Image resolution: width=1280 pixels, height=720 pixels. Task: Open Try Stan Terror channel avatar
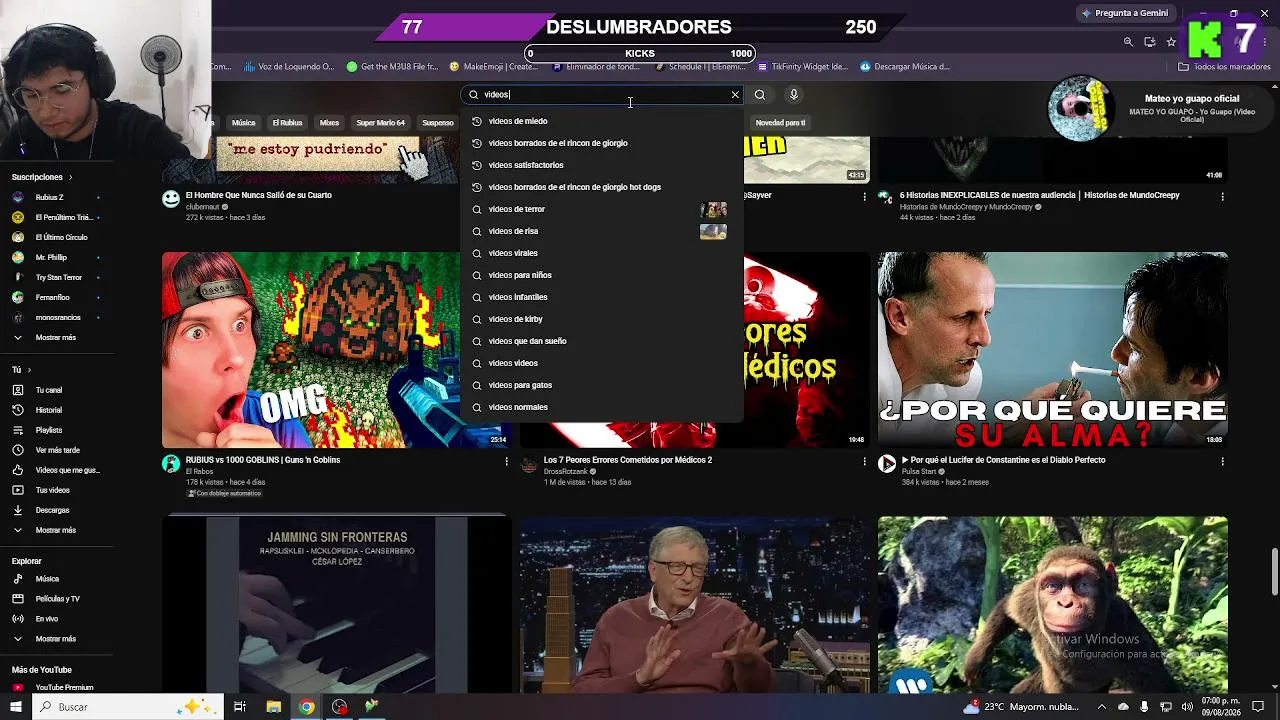point(18,277)
